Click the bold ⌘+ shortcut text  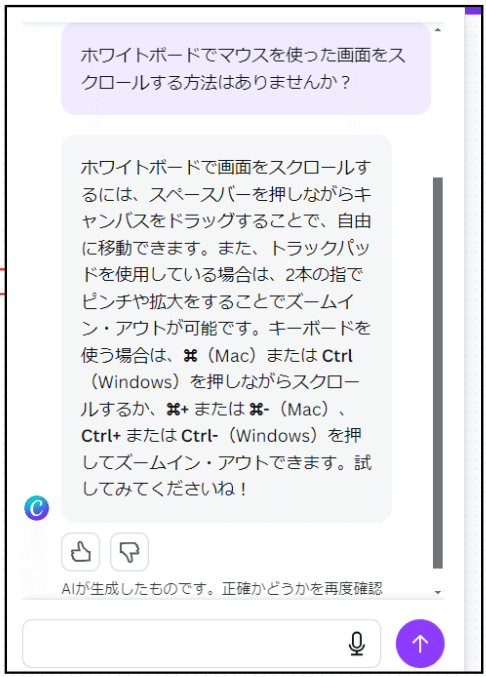(x=178, y=409)
